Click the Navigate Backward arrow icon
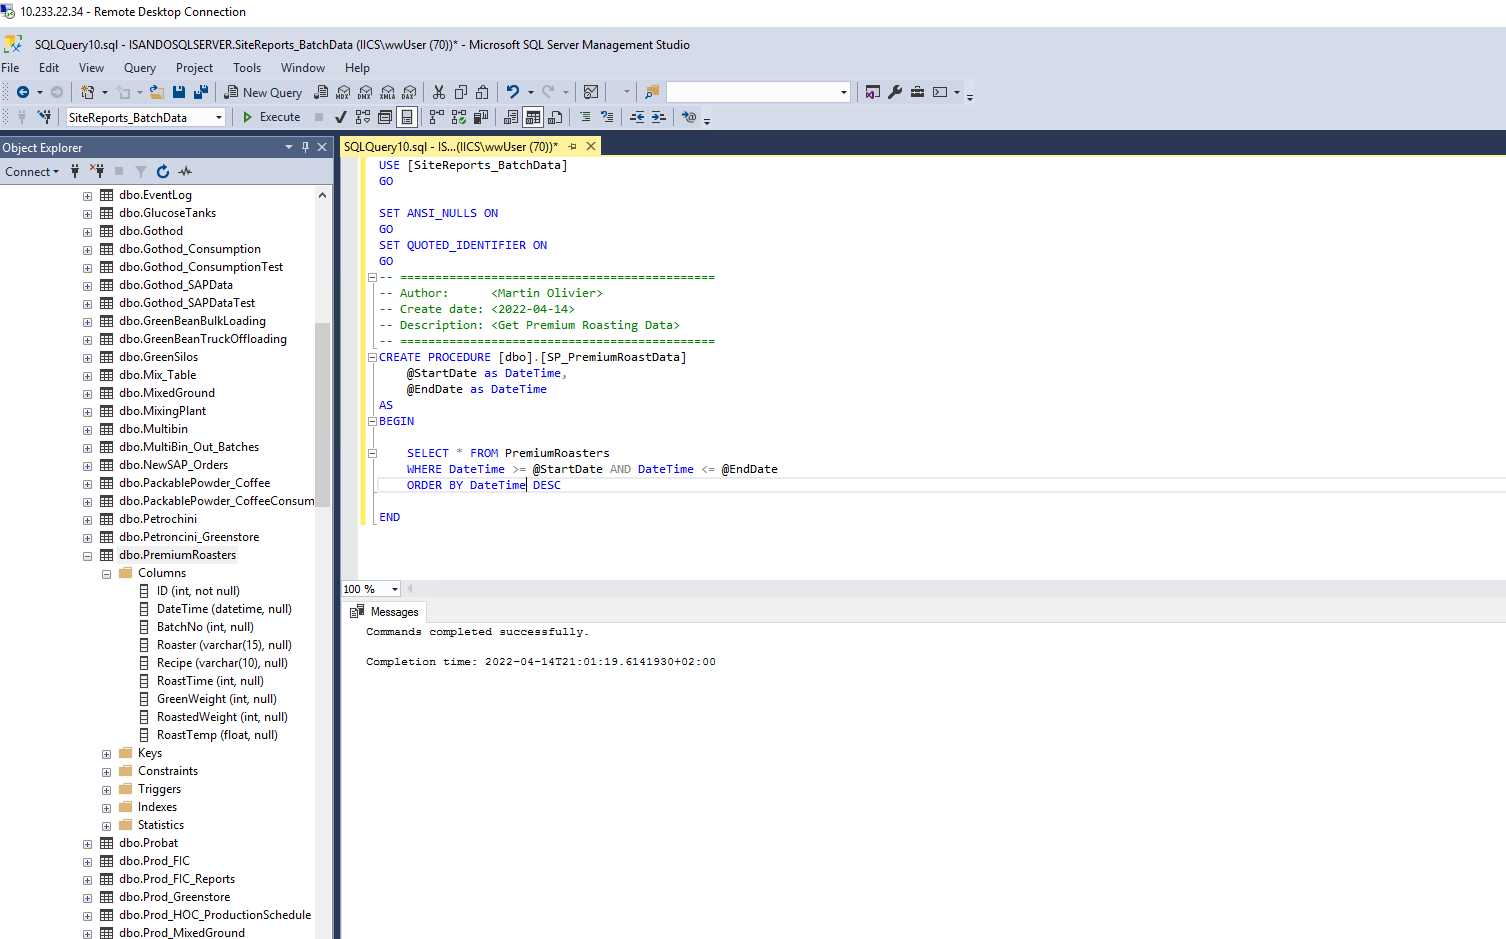The height and width of the screenshot is (939, 1506). (x=23, y=92)
